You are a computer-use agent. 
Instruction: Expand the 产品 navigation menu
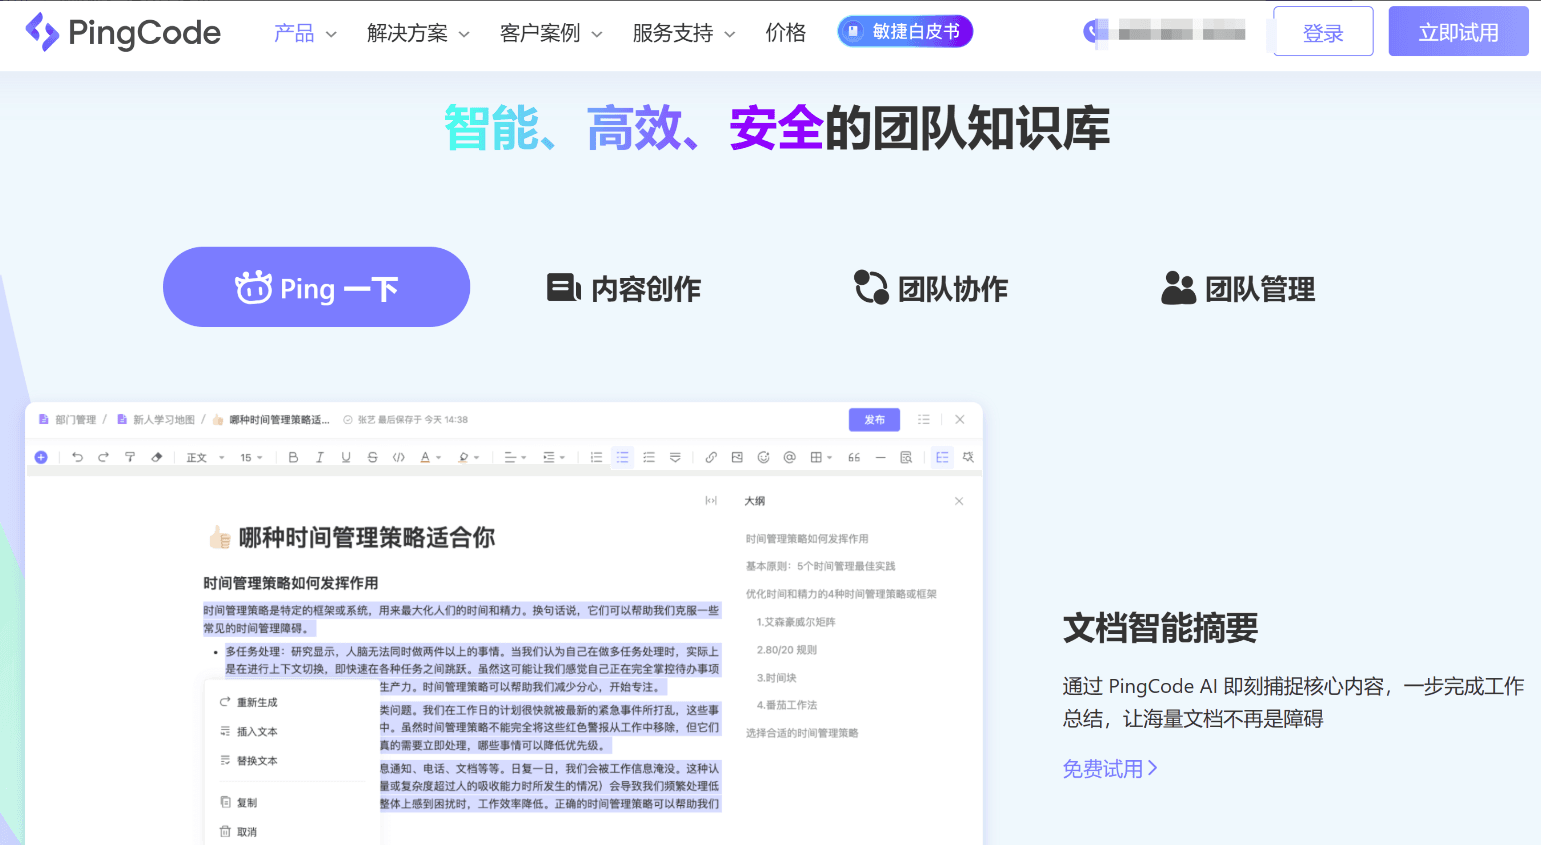coord(305,33)
